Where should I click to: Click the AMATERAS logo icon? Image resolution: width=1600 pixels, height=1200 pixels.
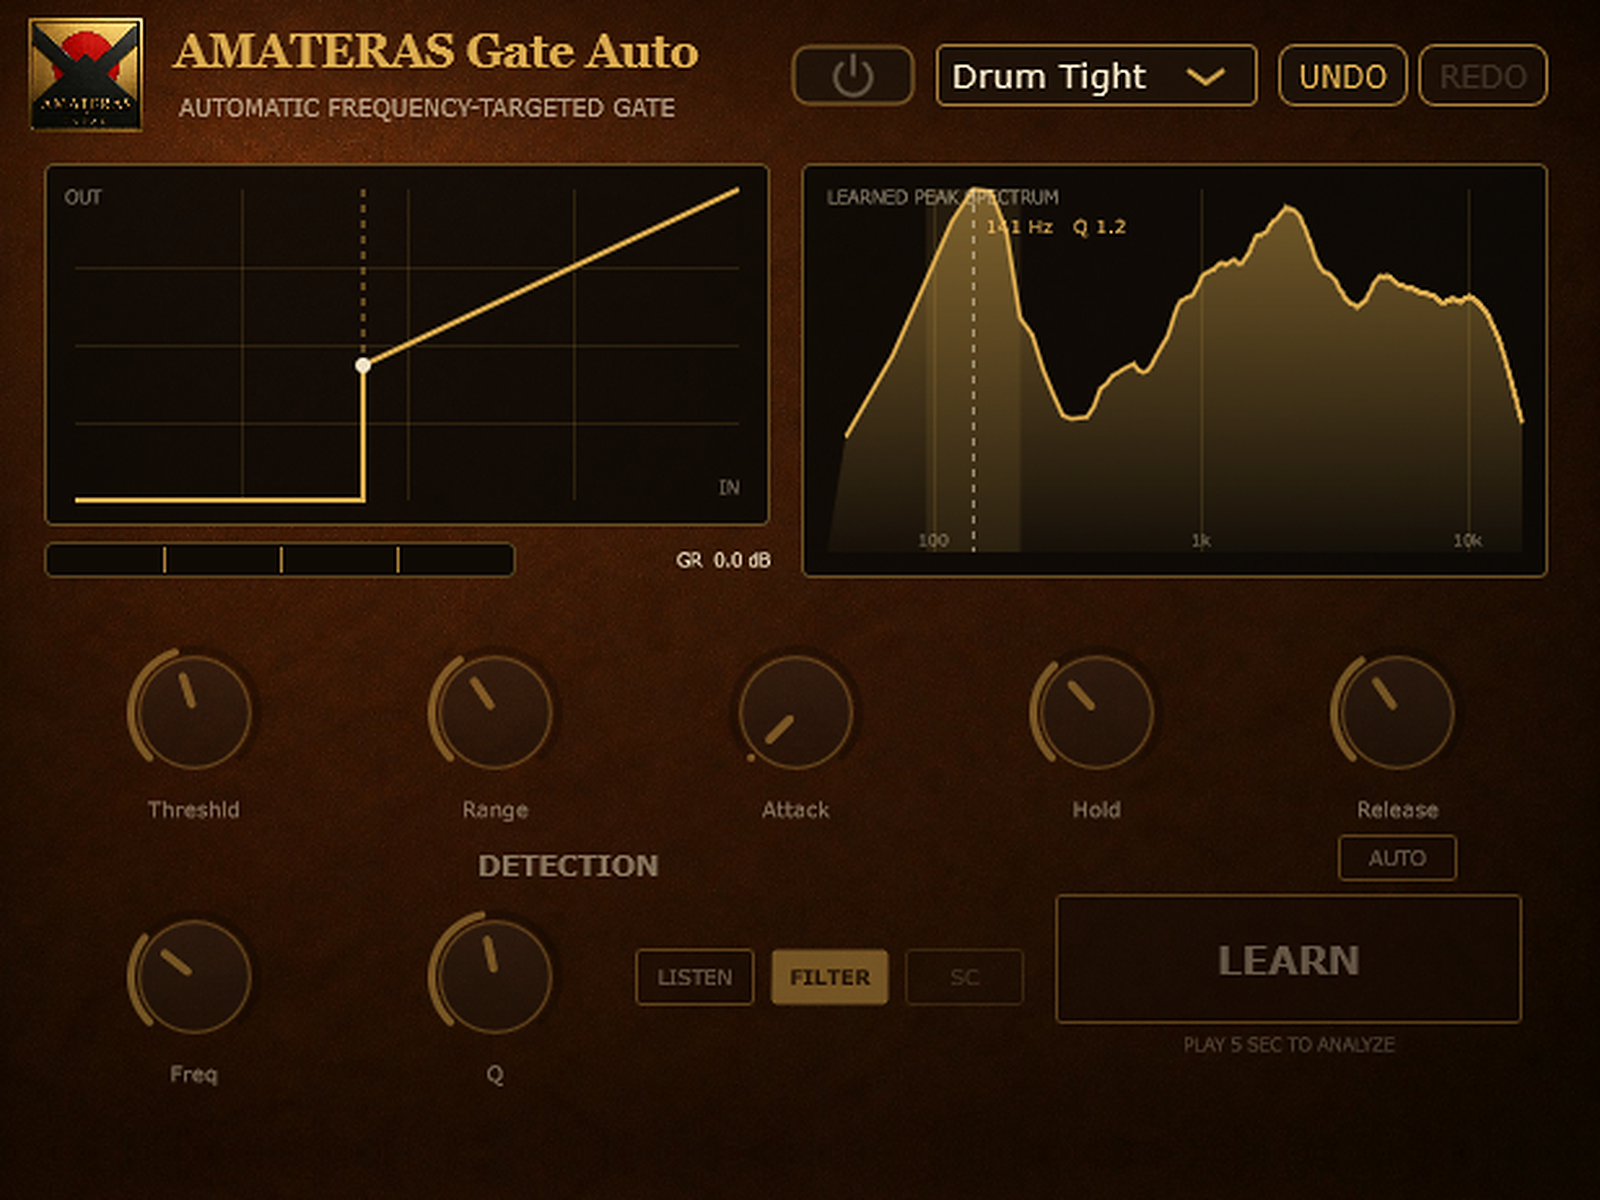pos(86,75)
